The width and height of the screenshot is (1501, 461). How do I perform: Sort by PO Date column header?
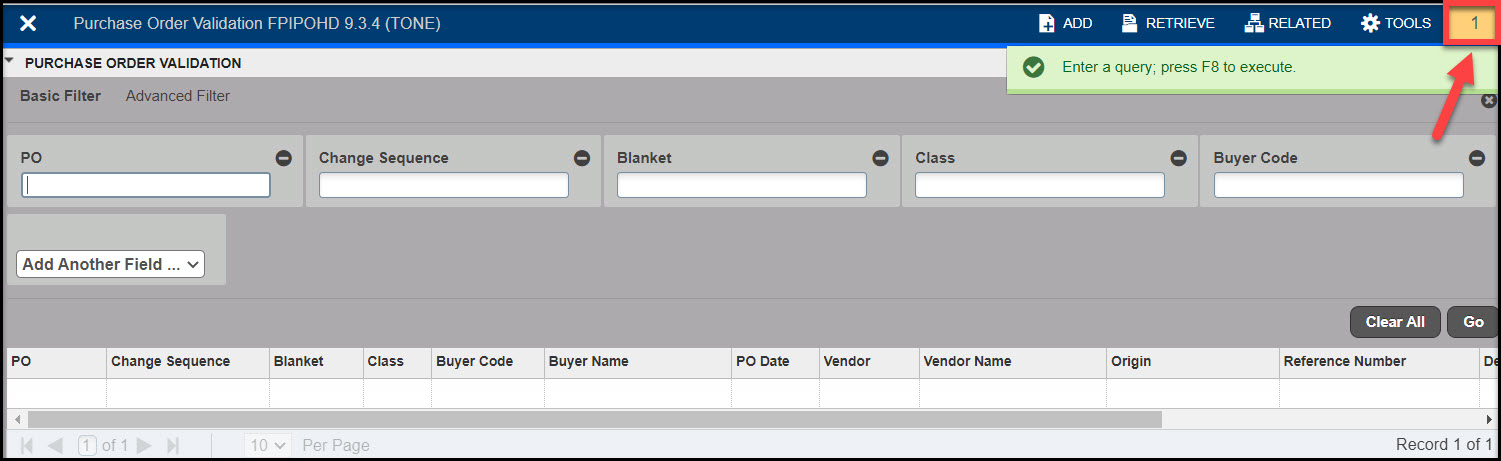tap(775, 362)
